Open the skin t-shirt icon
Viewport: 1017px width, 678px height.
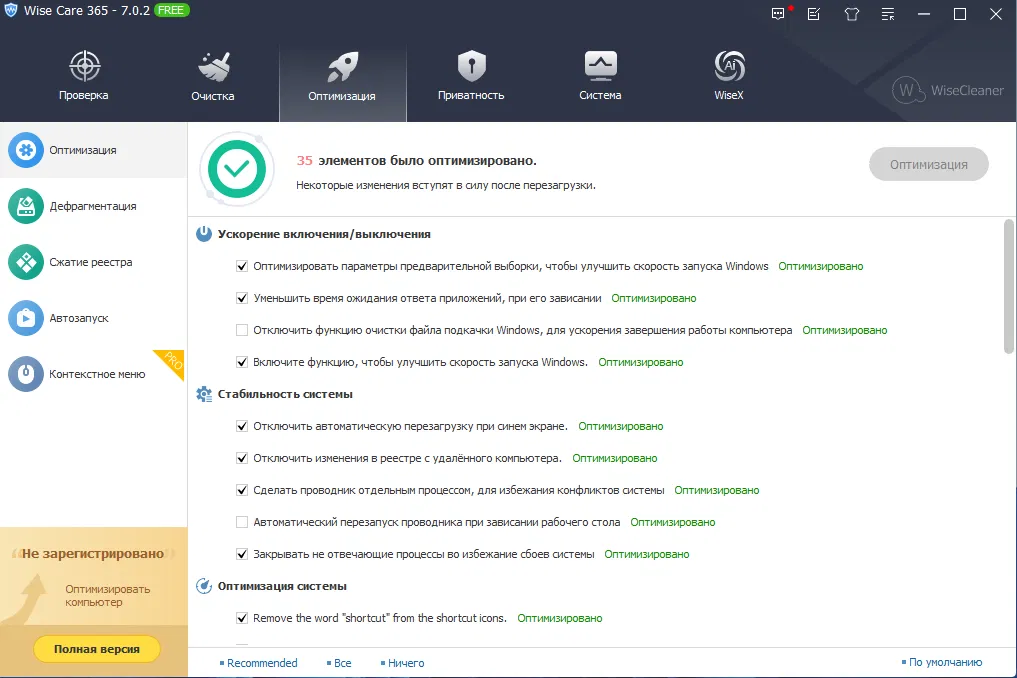852,14
